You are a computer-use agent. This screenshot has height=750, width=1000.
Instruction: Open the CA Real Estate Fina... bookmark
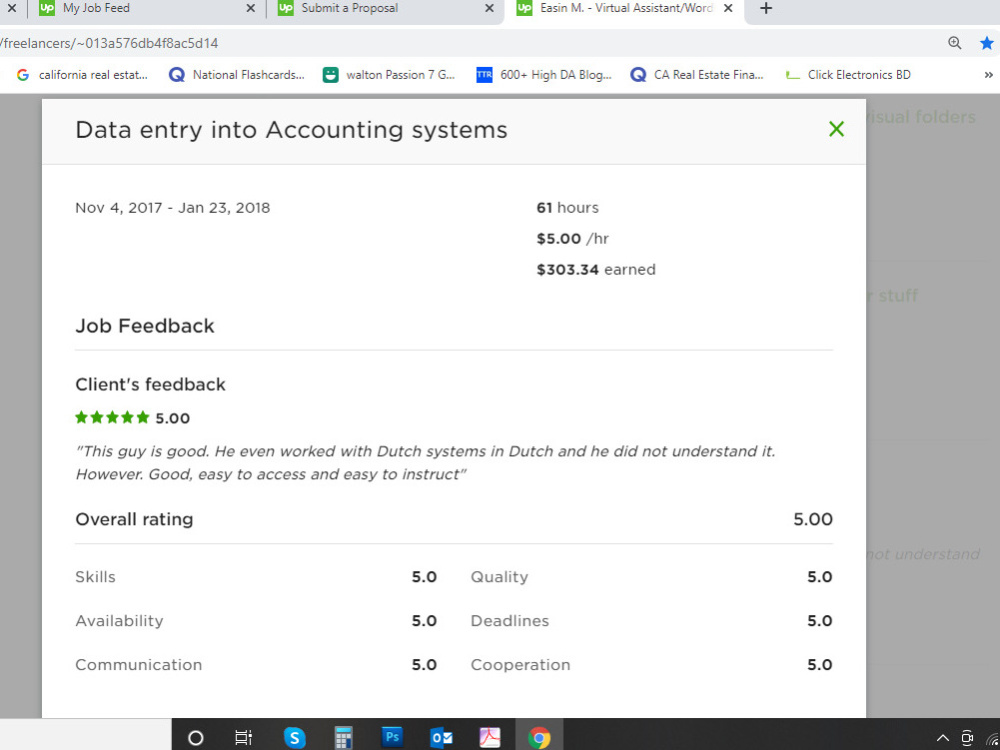point(697,75)
